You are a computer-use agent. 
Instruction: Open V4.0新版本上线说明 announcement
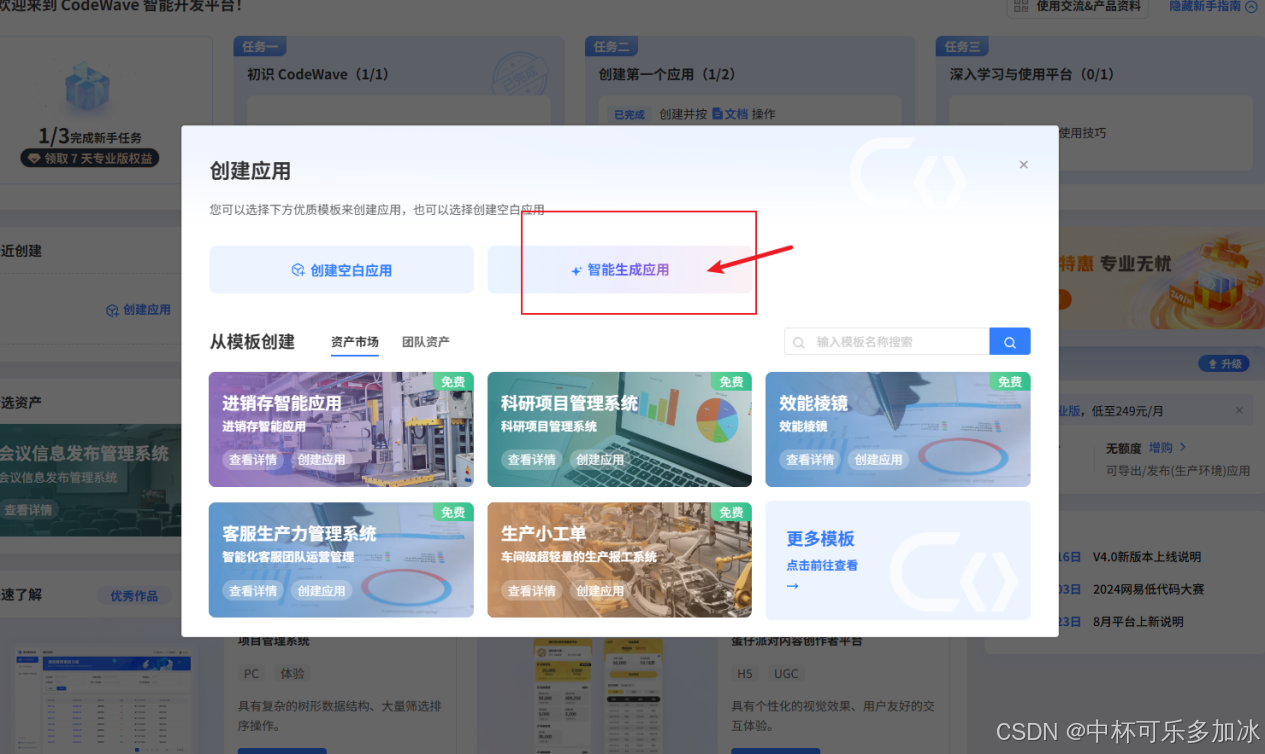click(x=1147, y=557)
